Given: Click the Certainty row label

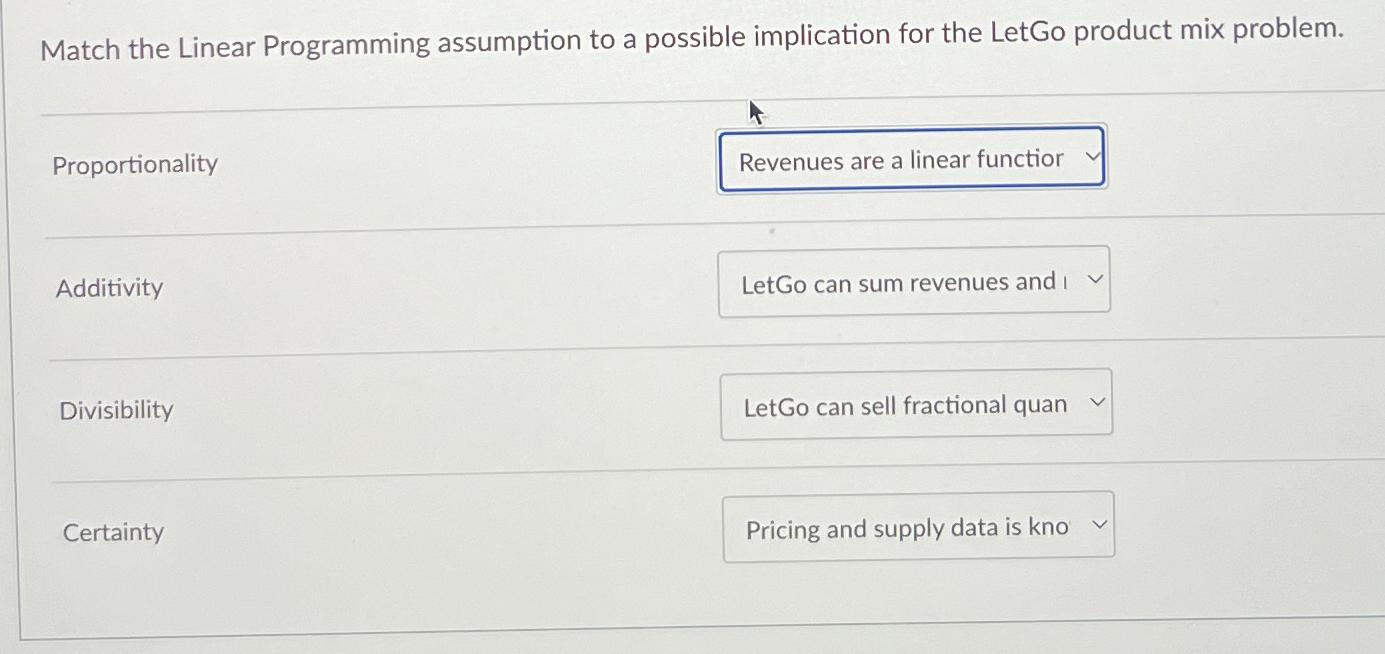Looking at the screenshot, I should tap(113, 533).
